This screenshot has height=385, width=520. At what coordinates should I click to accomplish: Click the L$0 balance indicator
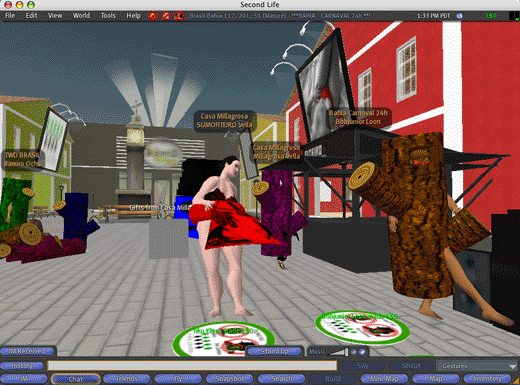[491, 16]
